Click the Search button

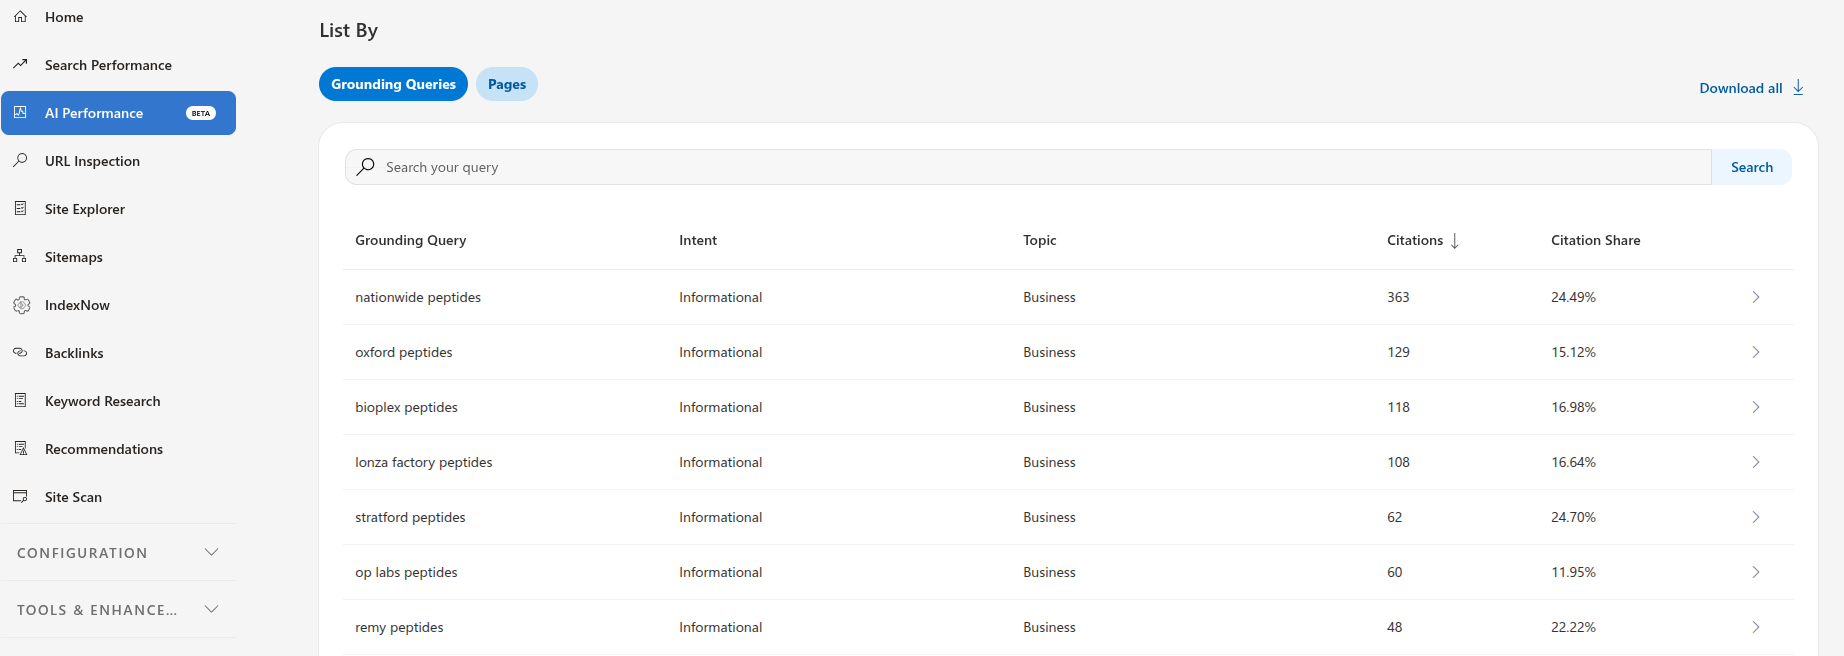1752,167
